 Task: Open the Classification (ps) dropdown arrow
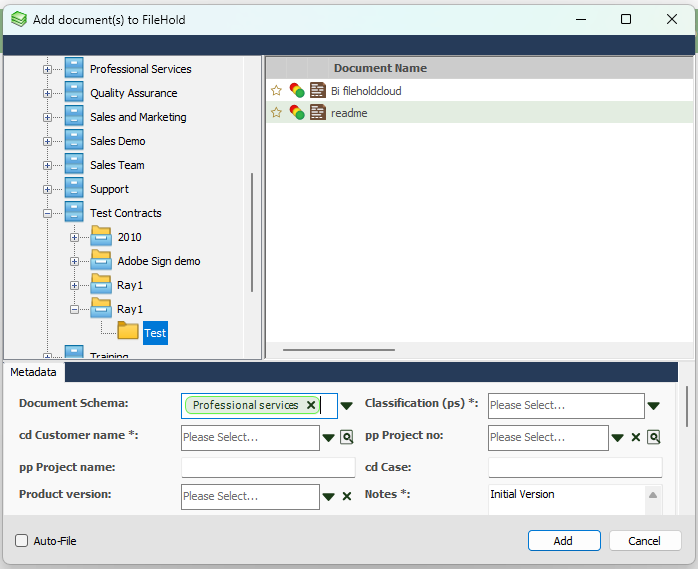coord(654,405)
